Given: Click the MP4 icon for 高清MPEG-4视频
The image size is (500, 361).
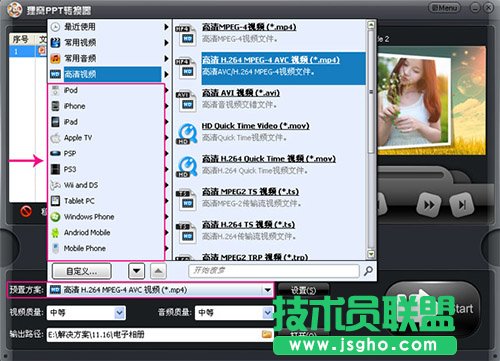Looking at the screenshot, I should (186, 35).
